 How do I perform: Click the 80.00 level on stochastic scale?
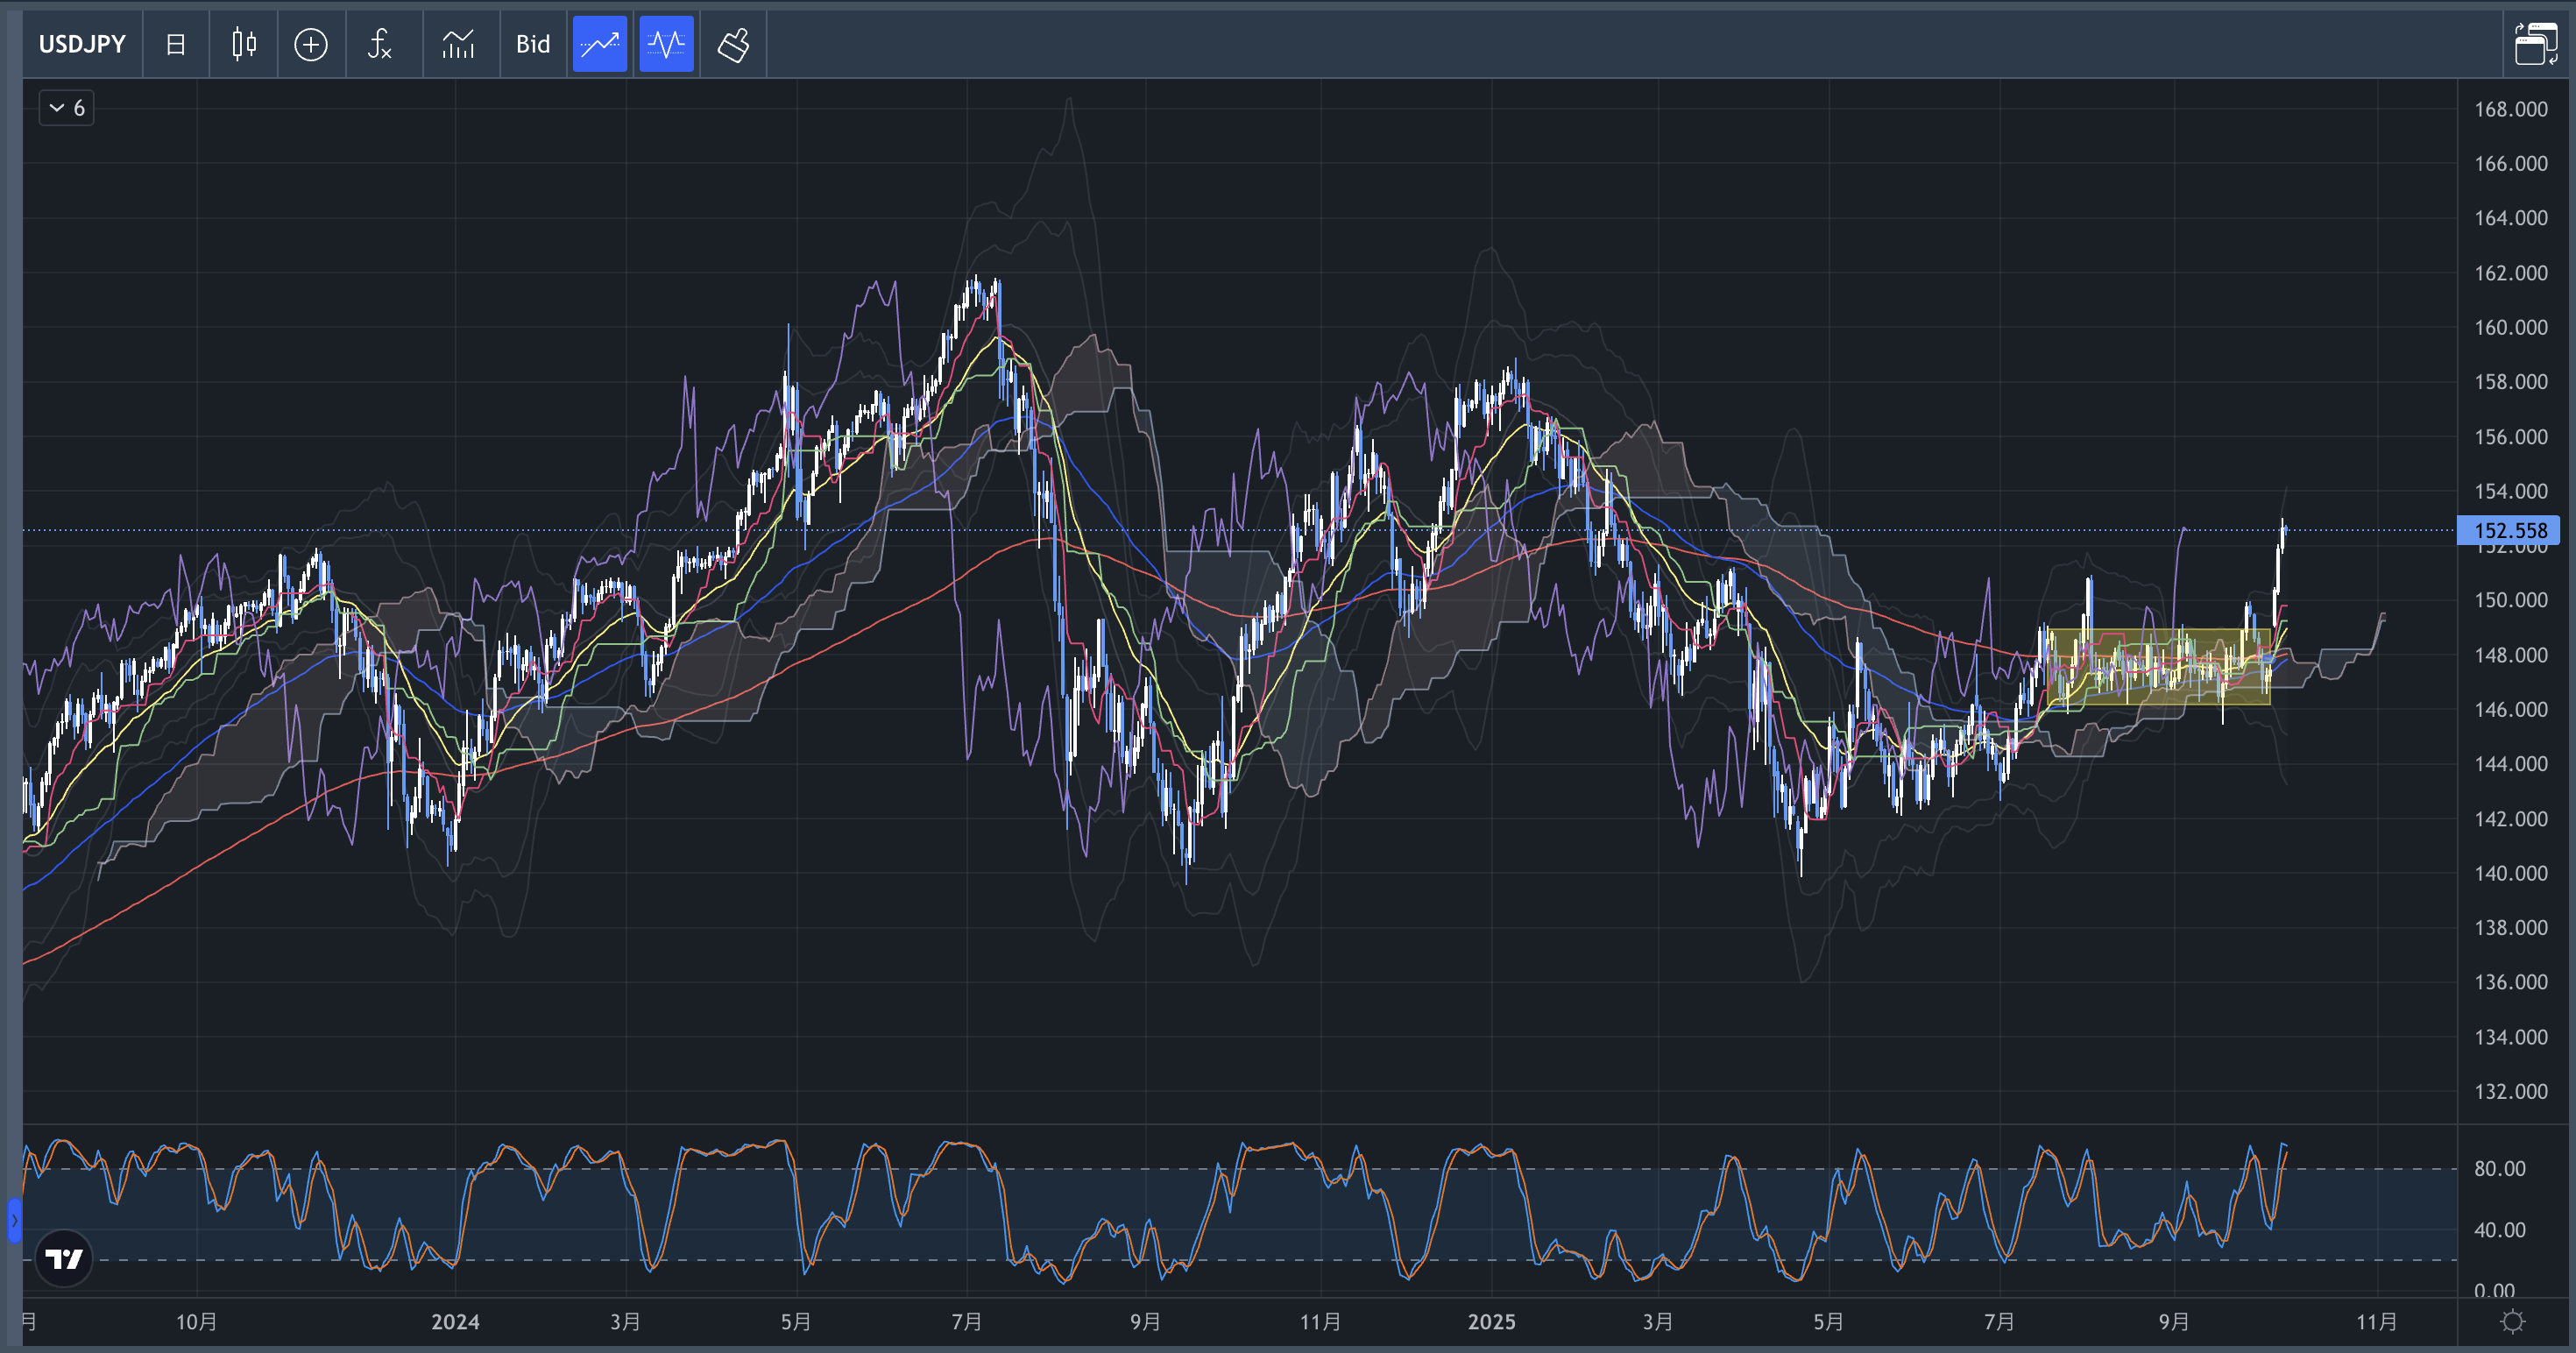[x=2499, y=1168]
